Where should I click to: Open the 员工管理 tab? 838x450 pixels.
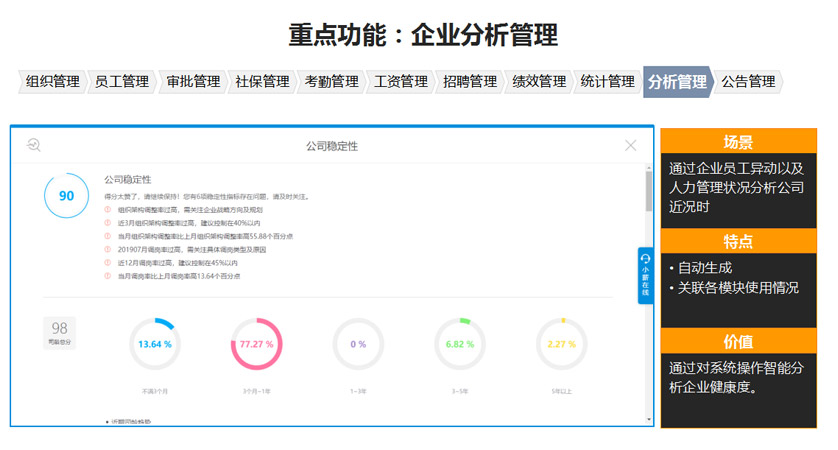click(x=121, y=82)
